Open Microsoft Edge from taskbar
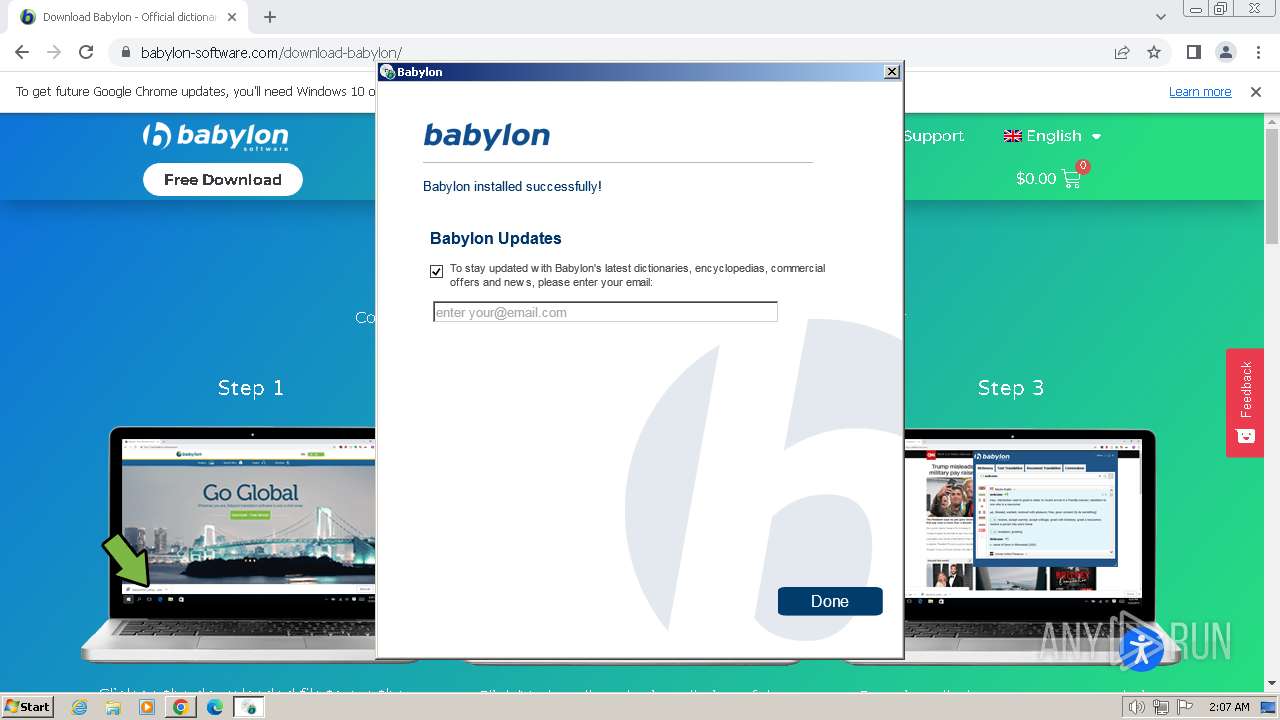 click(x=215, y=707)
